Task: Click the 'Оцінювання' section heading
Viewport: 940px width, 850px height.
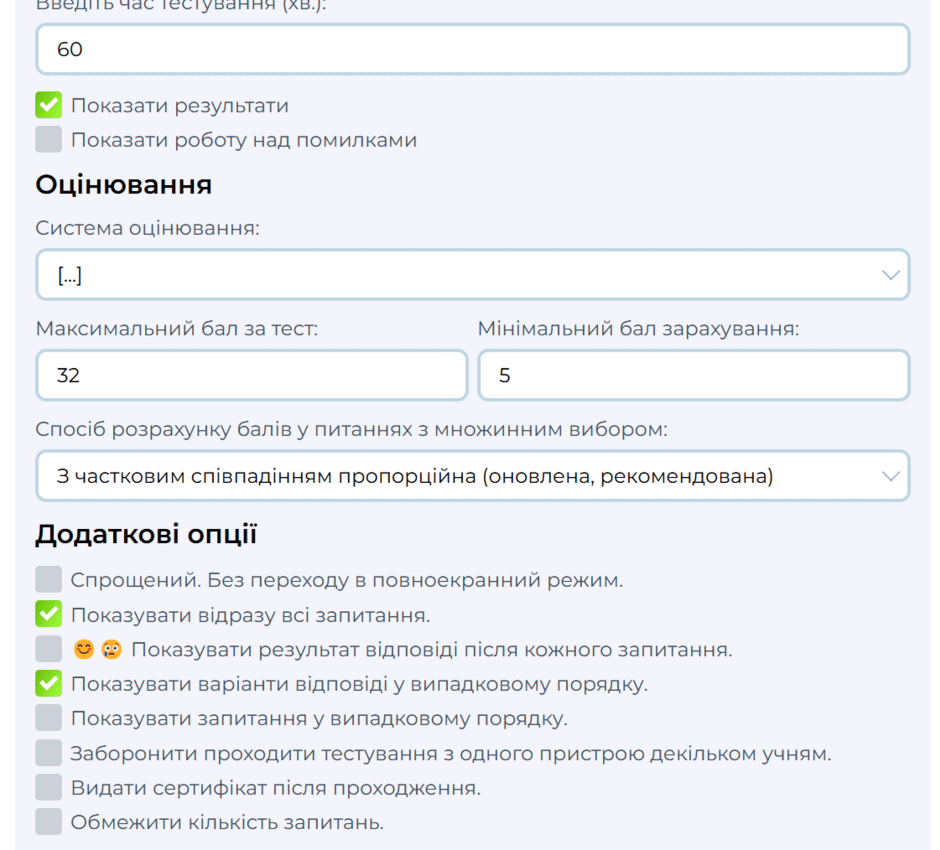Action: [x=123, y=185]
